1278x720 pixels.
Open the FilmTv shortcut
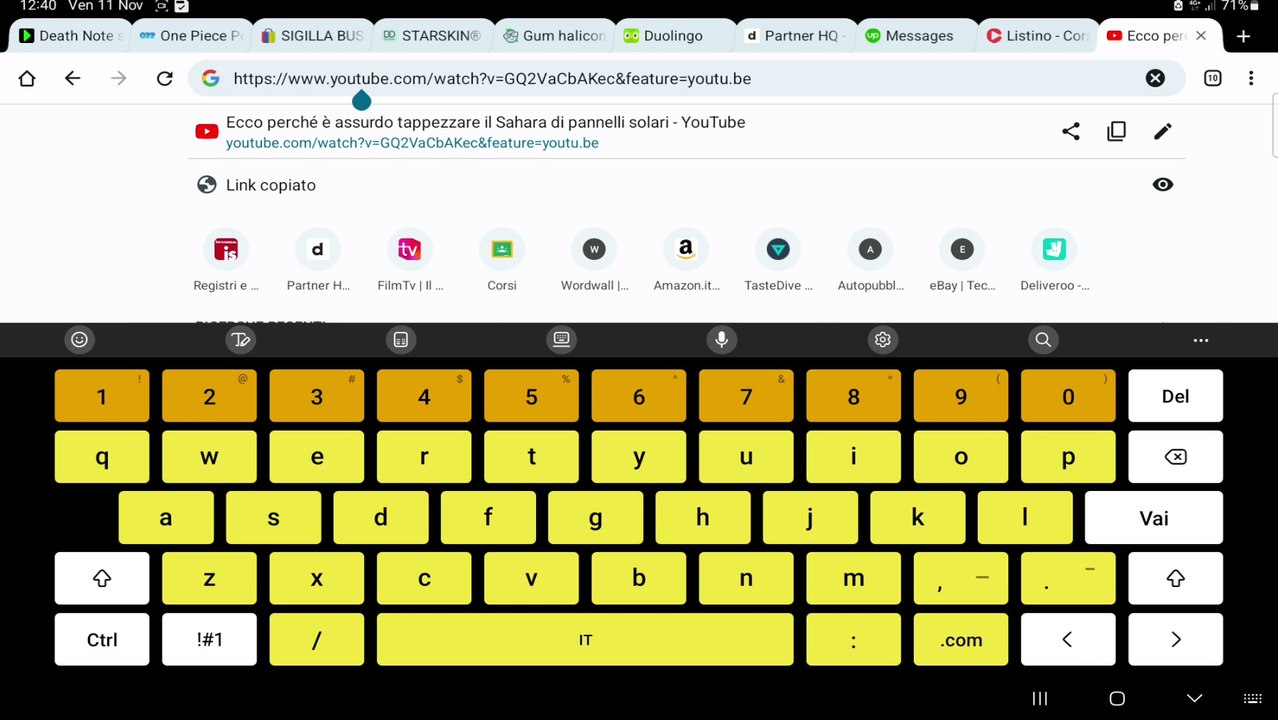click(410, 262)
